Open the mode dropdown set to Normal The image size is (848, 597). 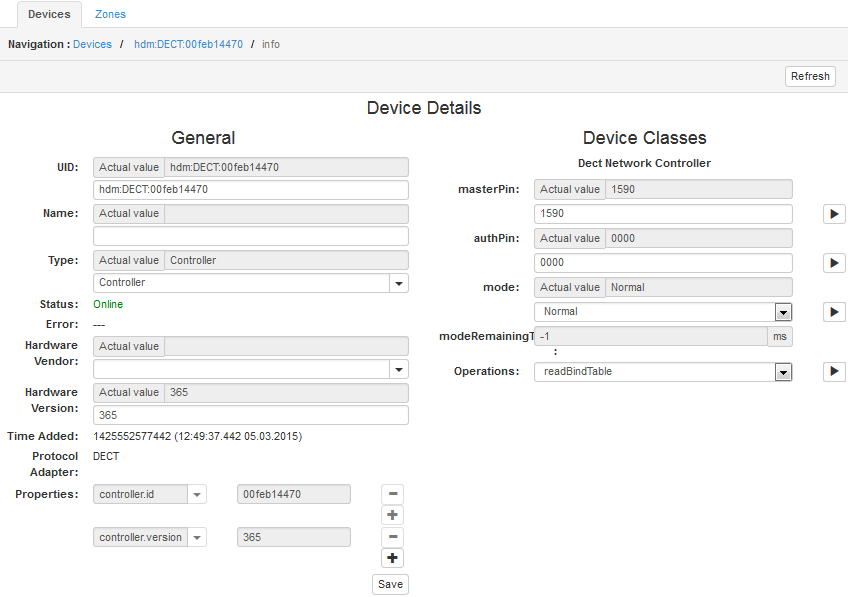pyautogui.click(x=783, y=311)
